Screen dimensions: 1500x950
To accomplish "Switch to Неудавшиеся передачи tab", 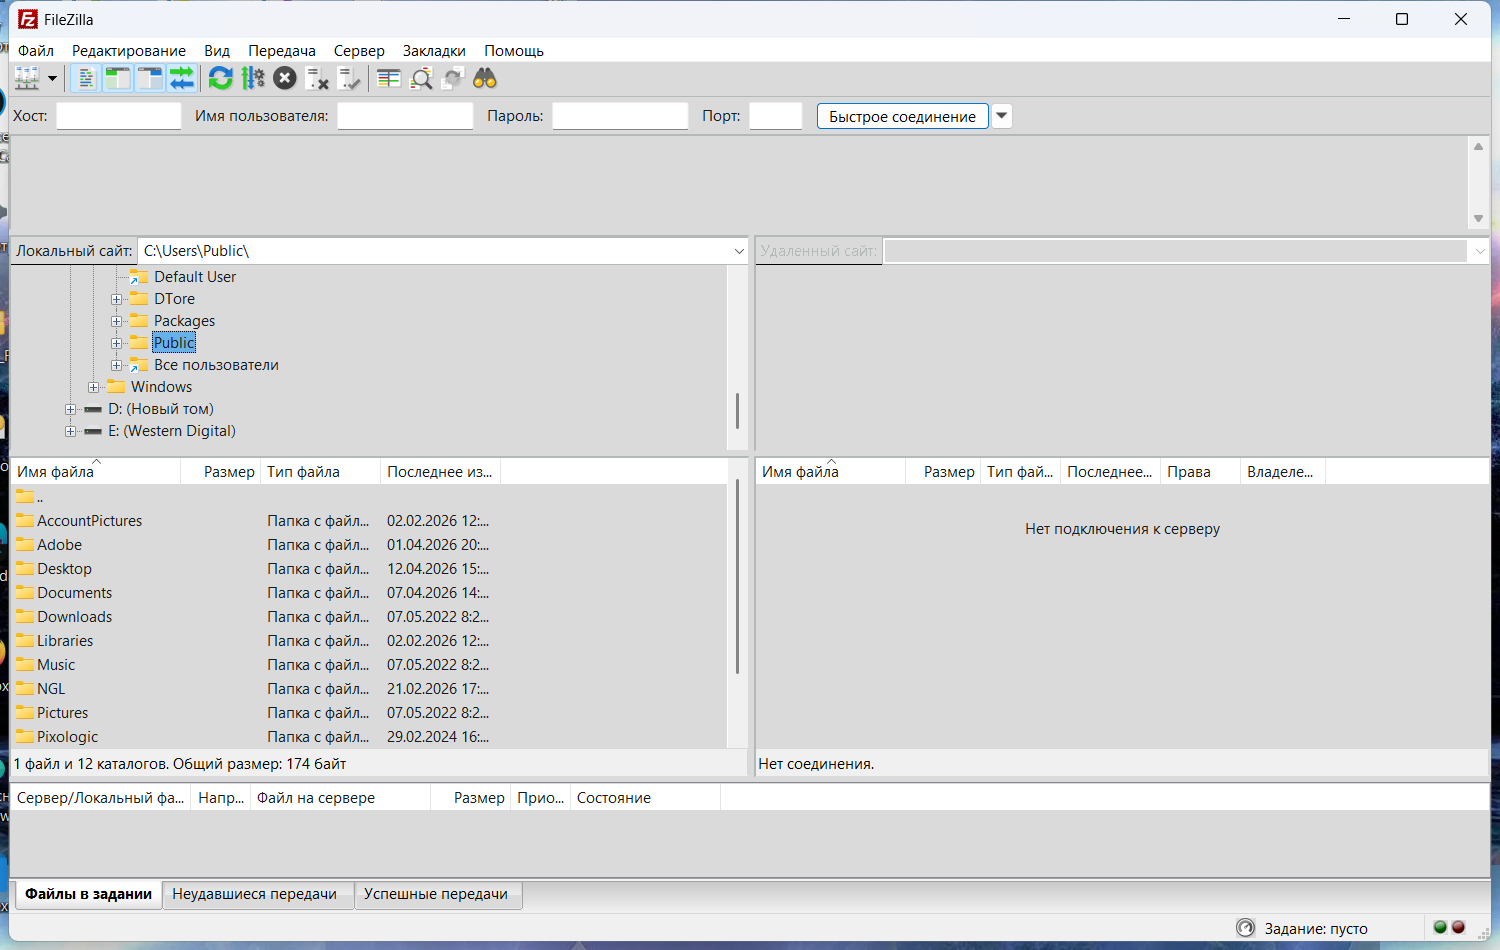I will click(x=254, y=894).
